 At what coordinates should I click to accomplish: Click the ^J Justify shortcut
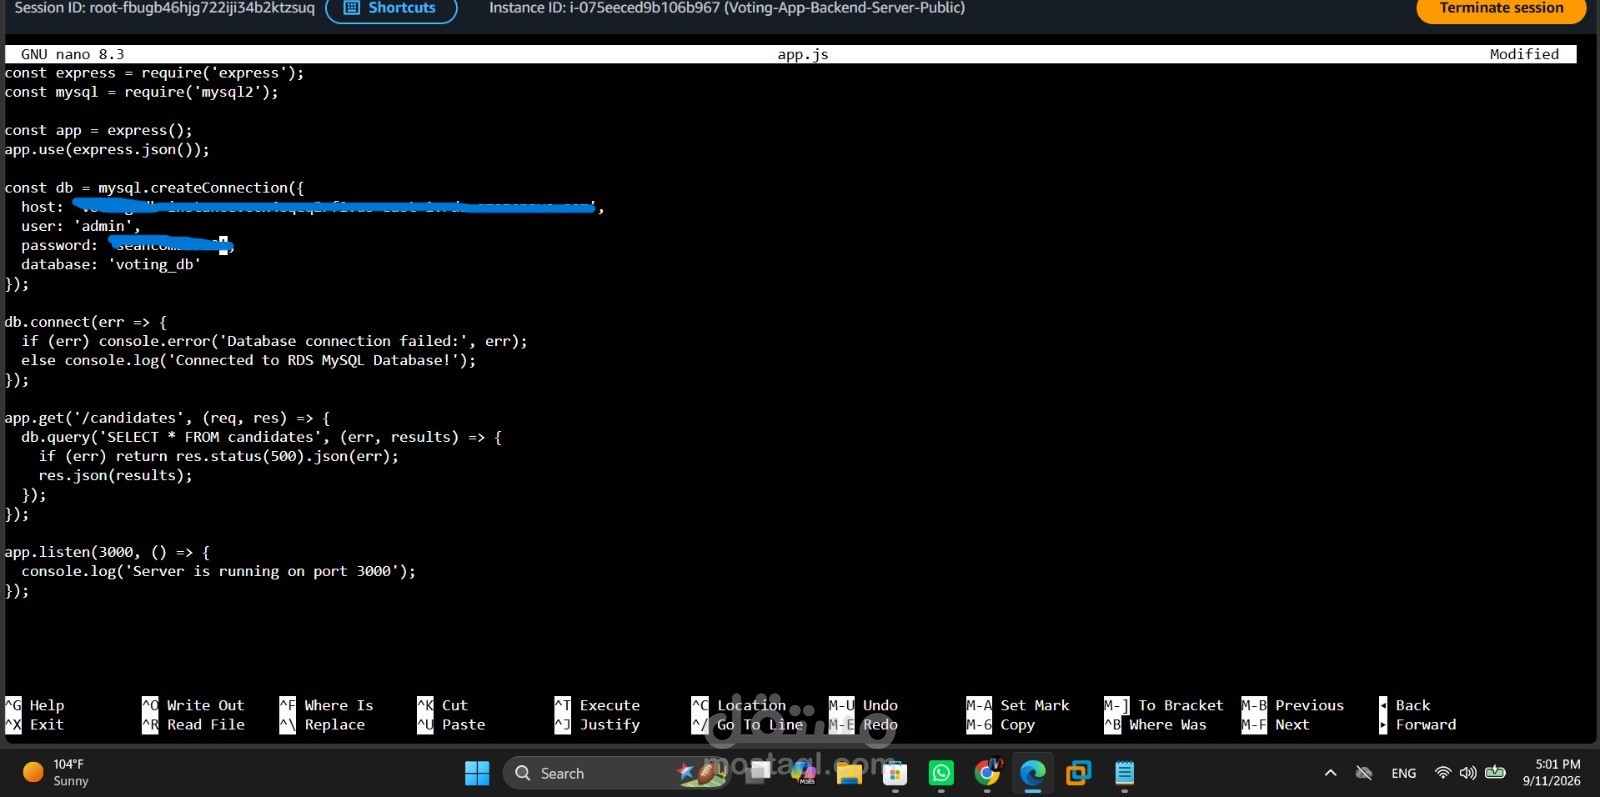point(597,725)
